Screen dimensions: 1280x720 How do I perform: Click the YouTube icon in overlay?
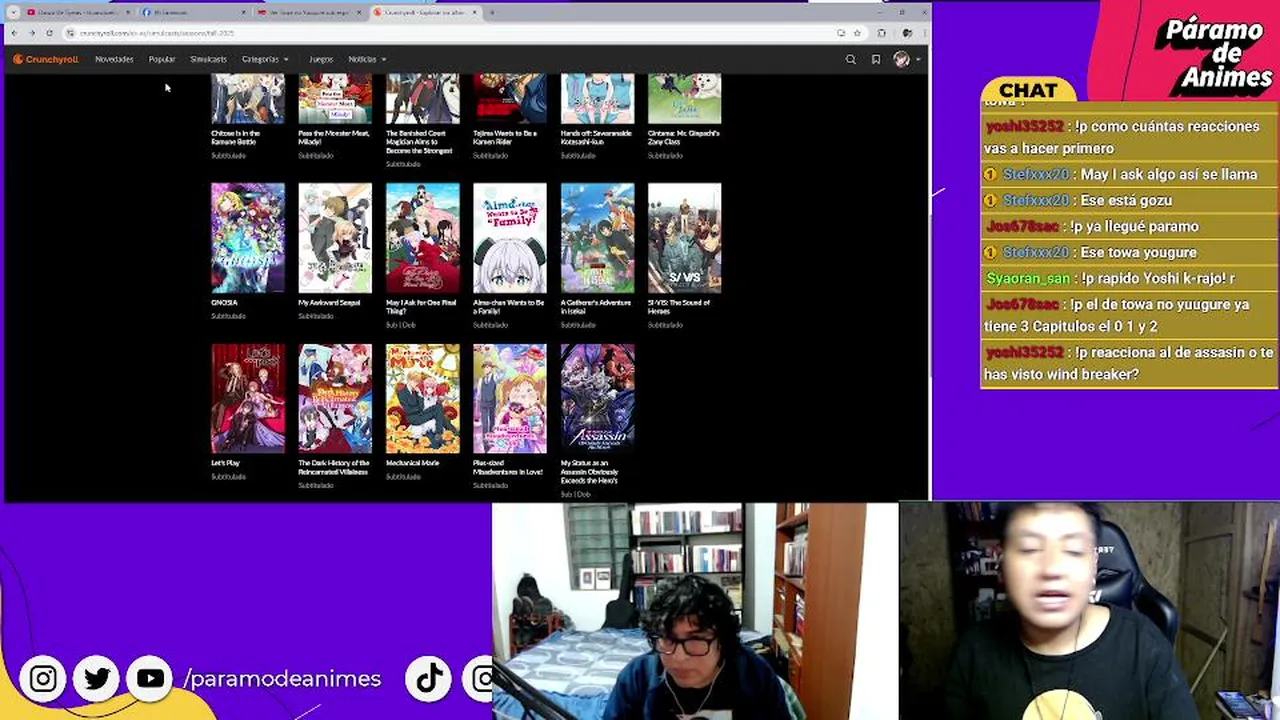[150, 679]
